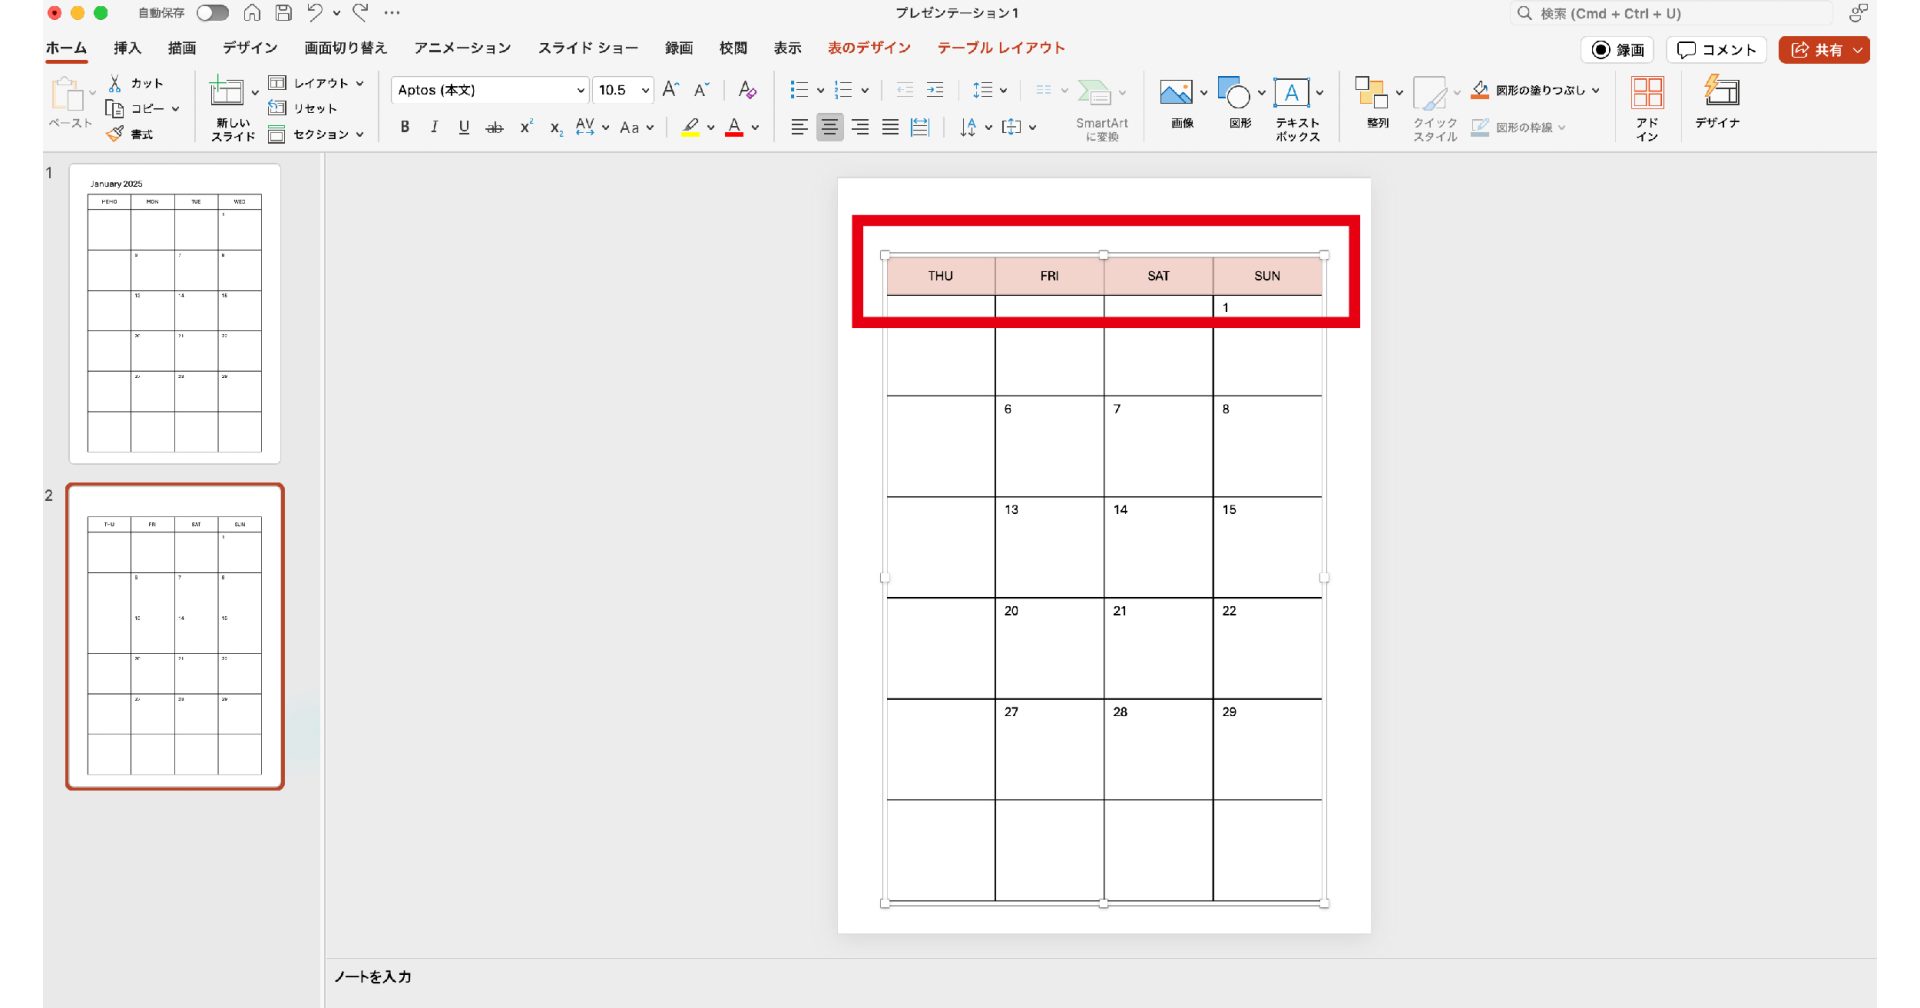Click the undo arrow icon
The height and width of the screenshot is (1008, 1920).
click(x=315, y=13)
